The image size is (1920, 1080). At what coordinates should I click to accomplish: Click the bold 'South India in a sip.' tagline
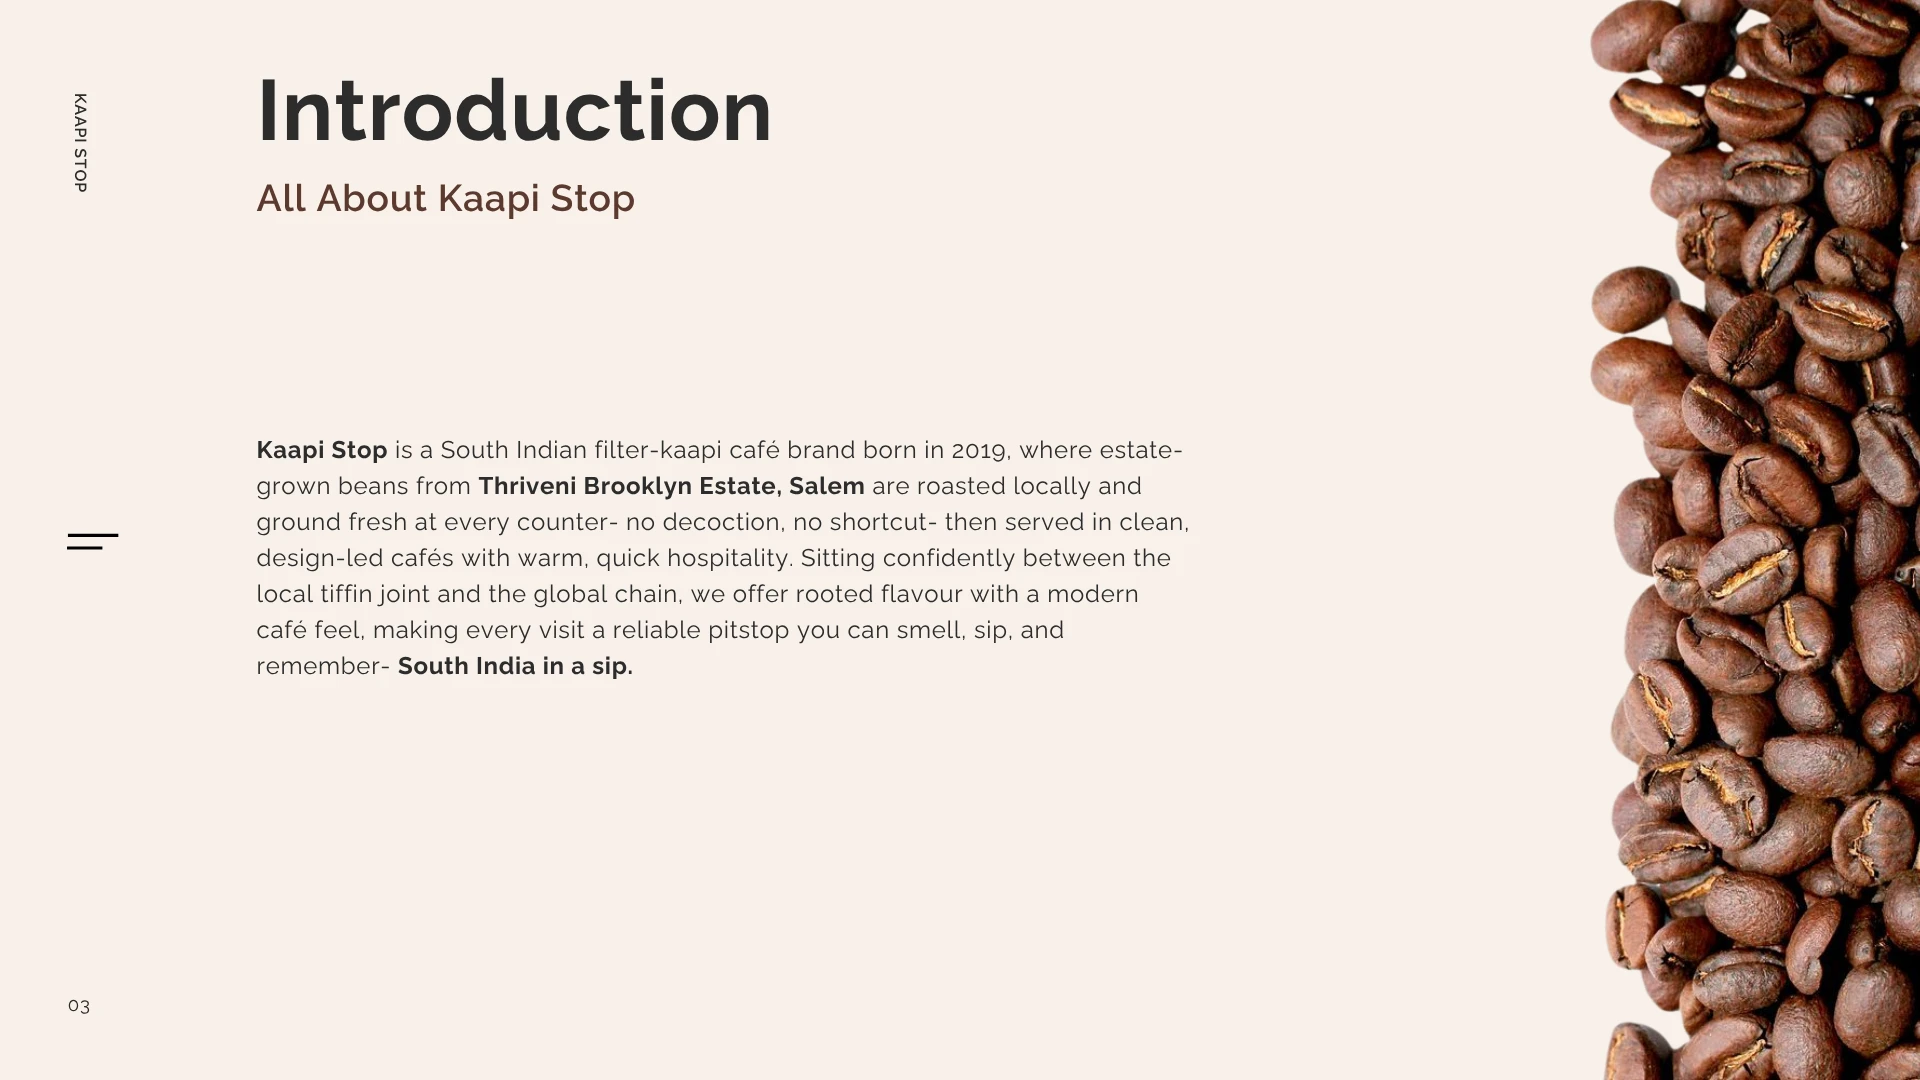[x=515, y=666]
